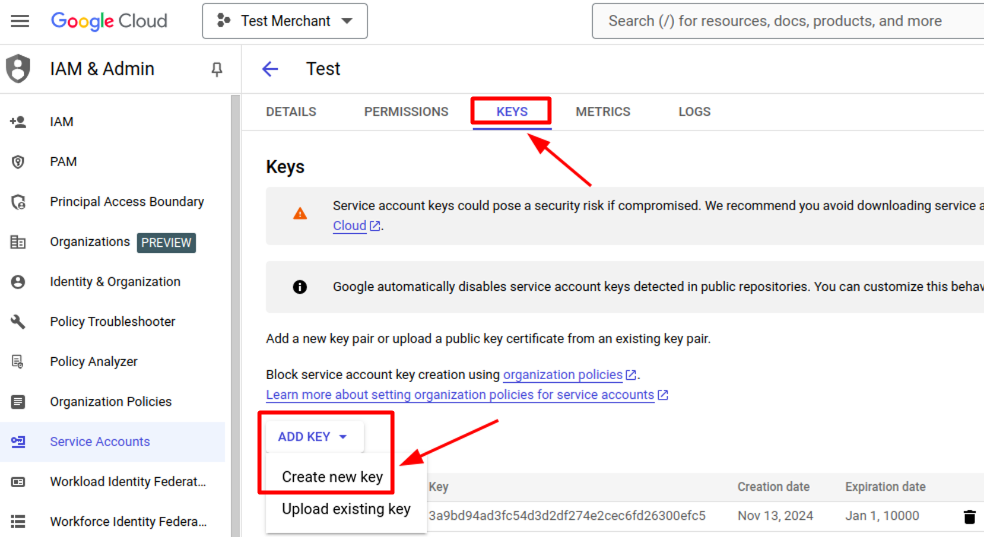Click the IAM & Admin shield icon
Image resolution: width=984 pixels, height=537 pixels.
18,68
